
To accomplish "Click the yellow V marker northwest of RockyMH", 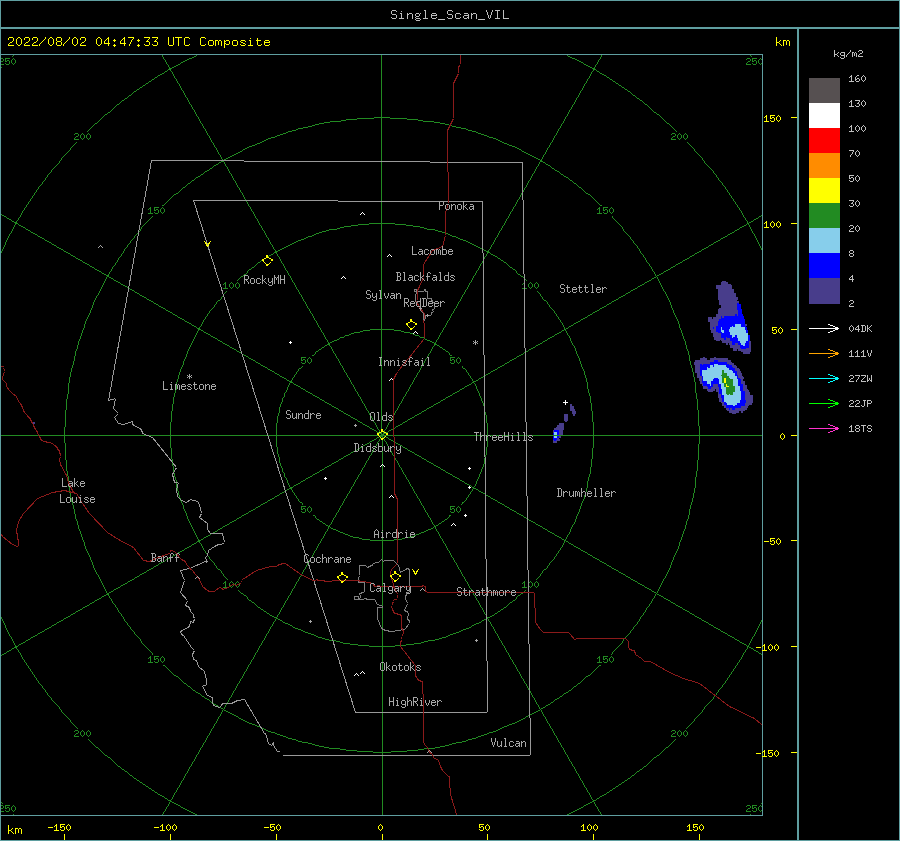I will pos(208,244).
